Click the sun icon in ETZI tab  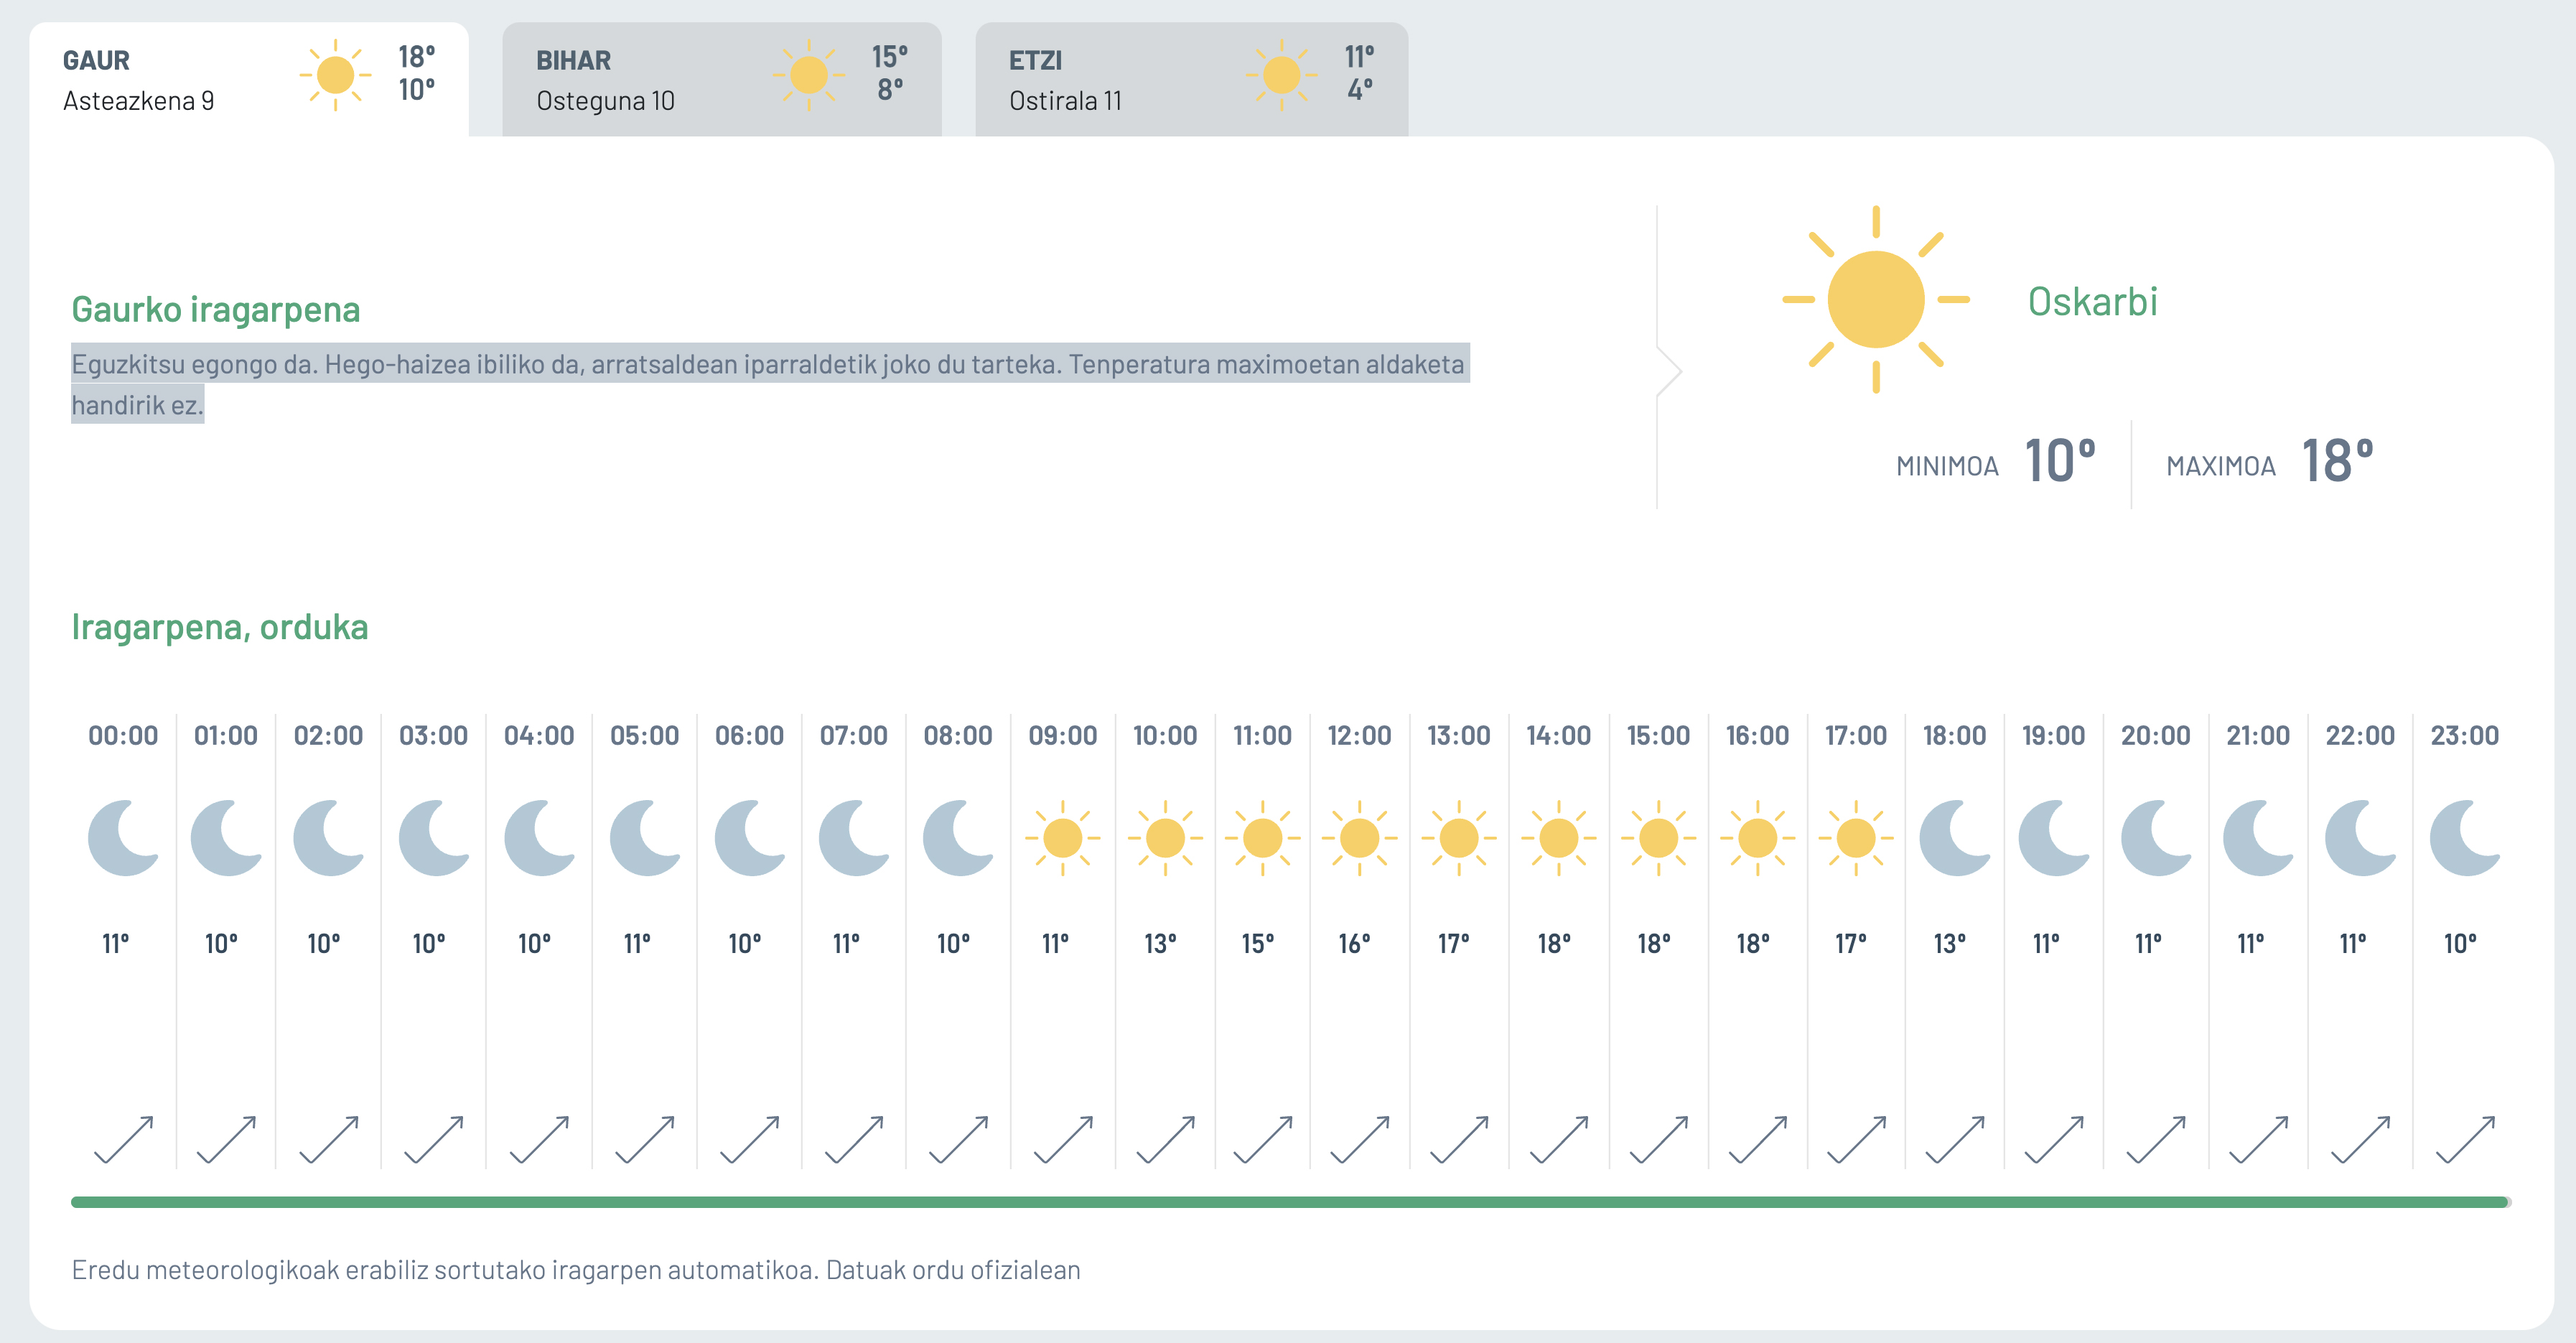(1281, 75)
